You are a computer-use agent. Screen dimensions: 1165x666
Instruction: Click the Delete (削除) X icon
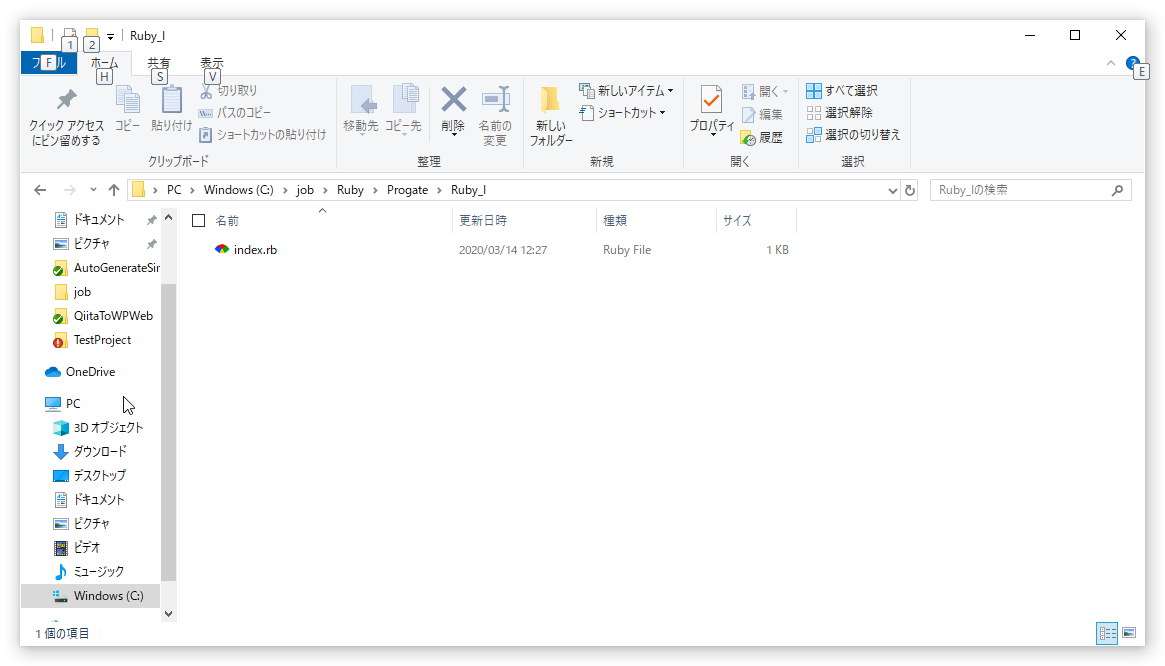point(453,100)
